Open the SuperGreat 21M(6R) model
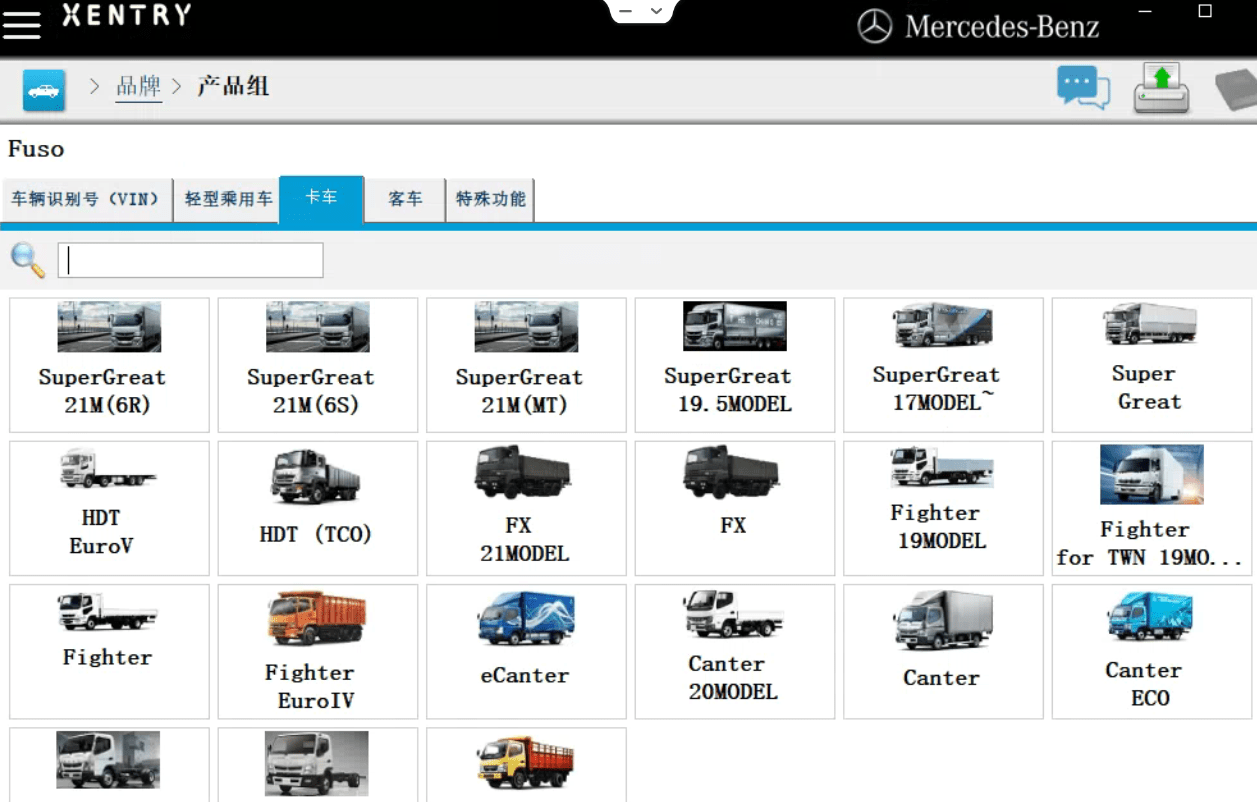The height and width of the screenshot is (802, 1257). 108,365
